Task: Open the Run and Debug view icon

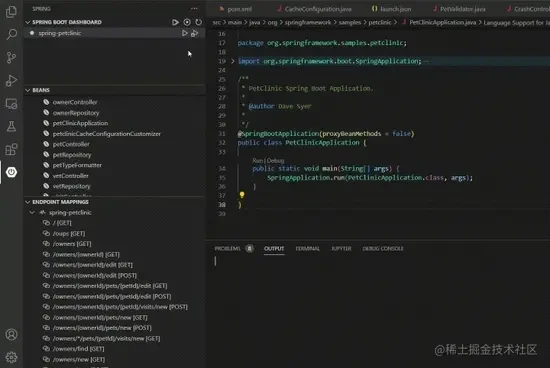Action: click(x=11, y=81)
